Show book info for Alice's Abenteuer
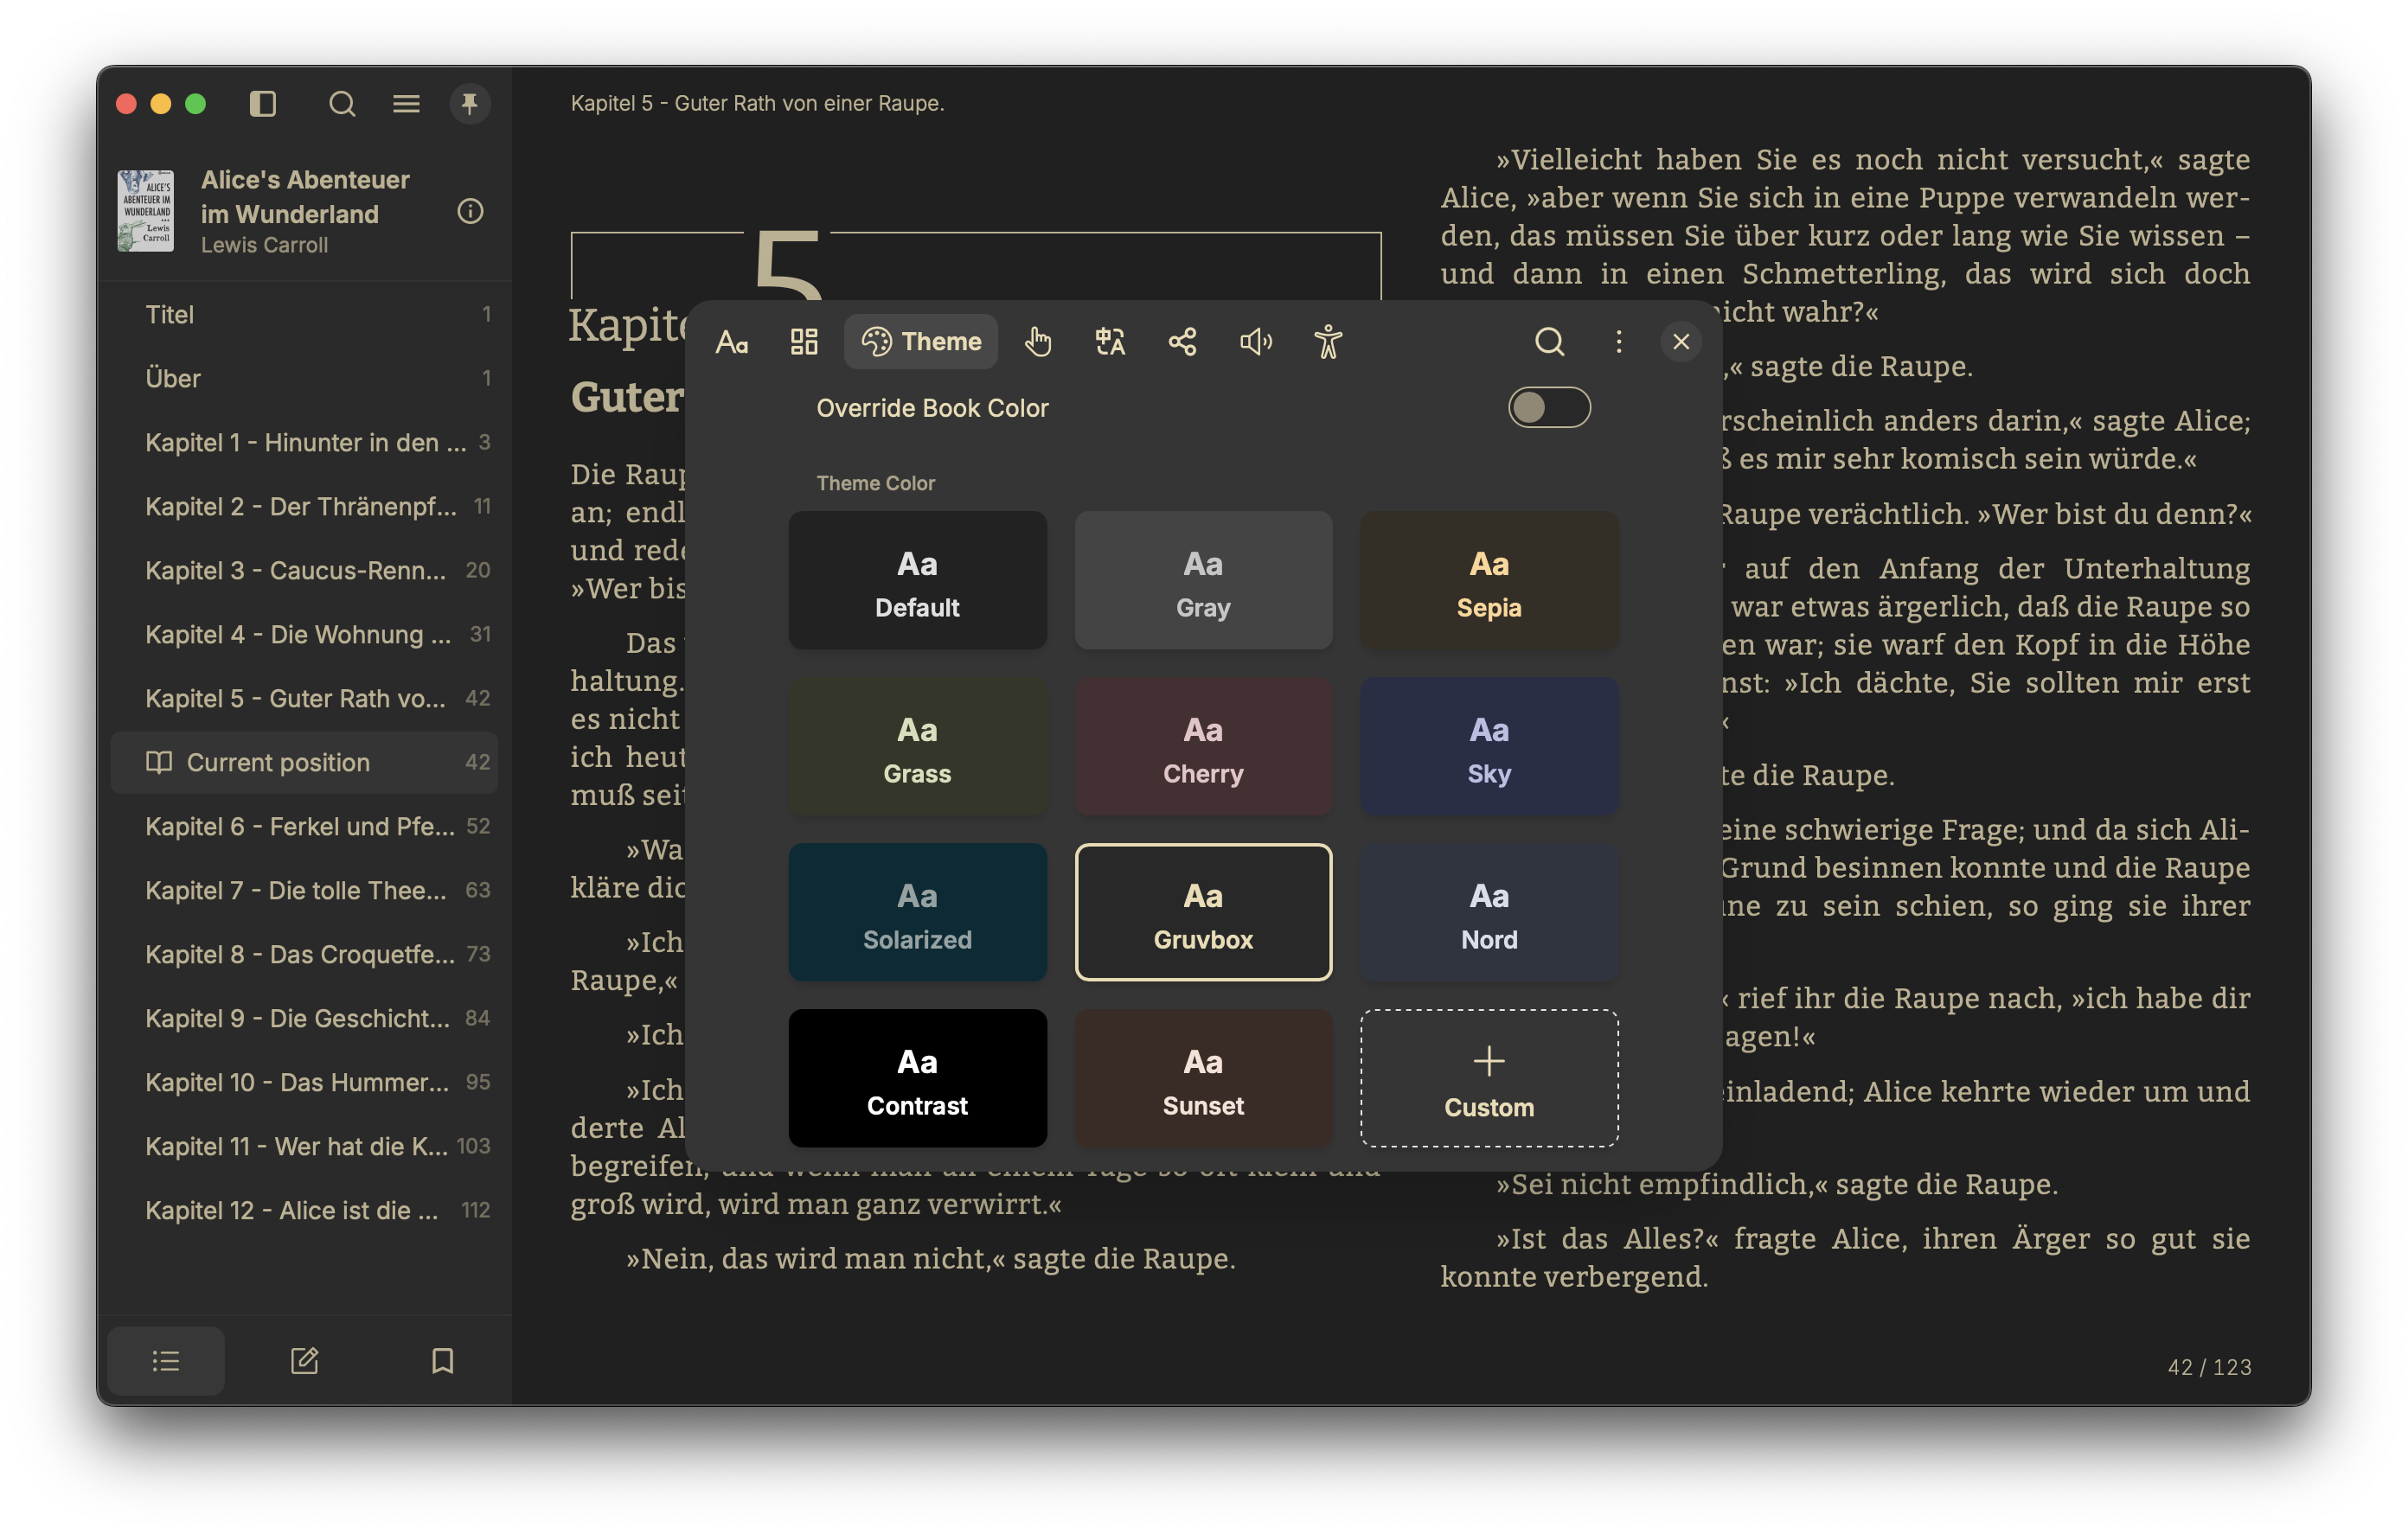This screenshot has width=2408, height=1534. [470, 211]
